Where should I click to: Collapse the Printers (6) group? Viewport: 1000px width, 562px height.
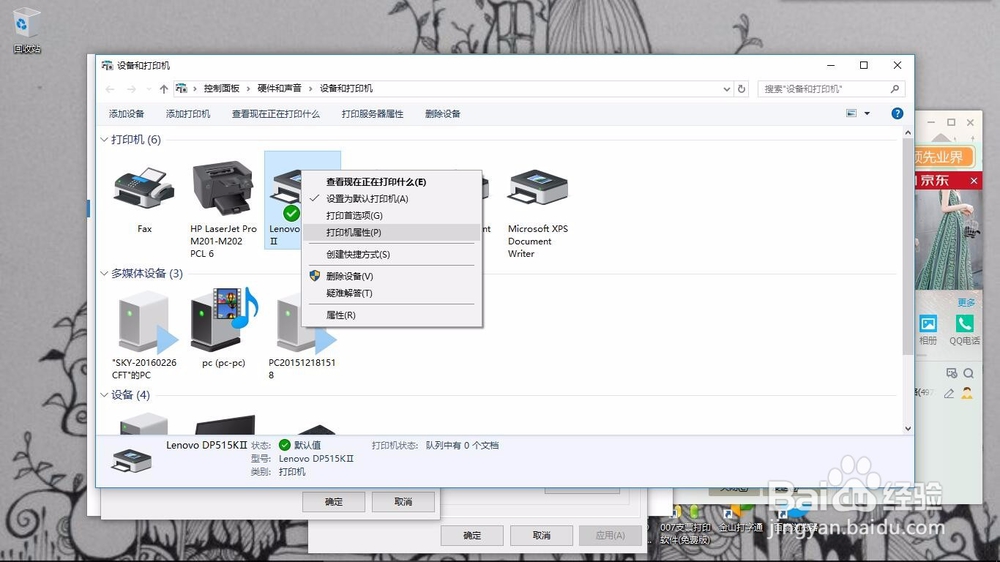point(104,140)
